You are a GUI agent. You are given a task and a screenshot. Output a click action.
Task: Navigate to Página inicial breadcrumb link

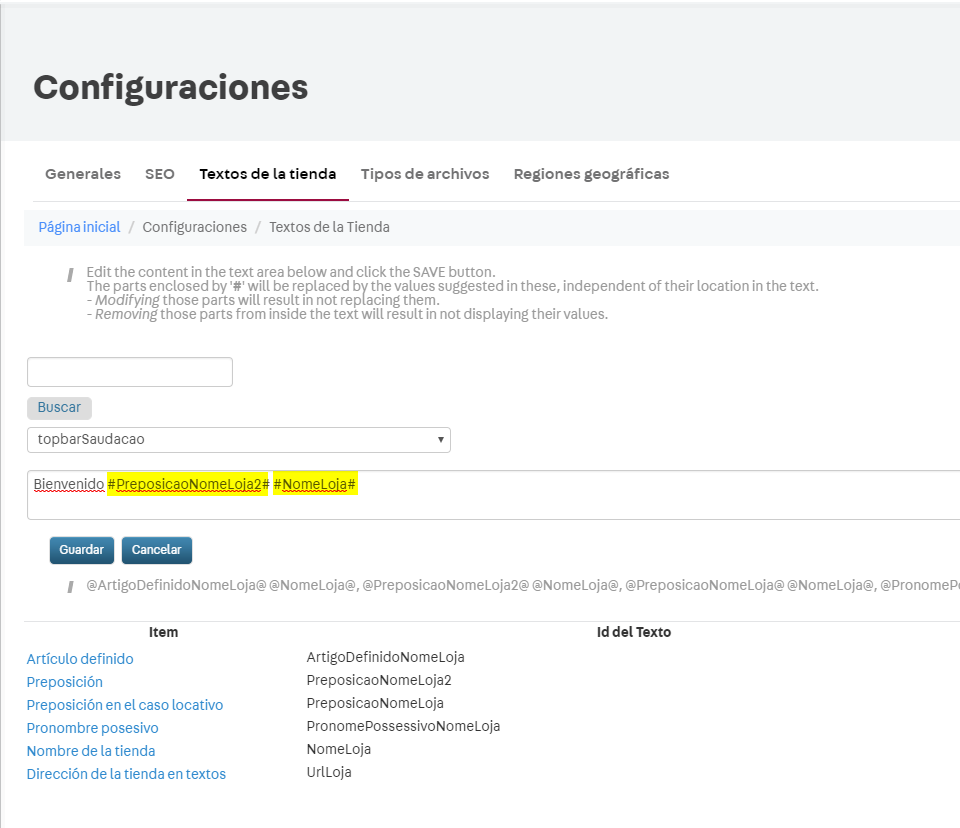[x=79, y=227]
